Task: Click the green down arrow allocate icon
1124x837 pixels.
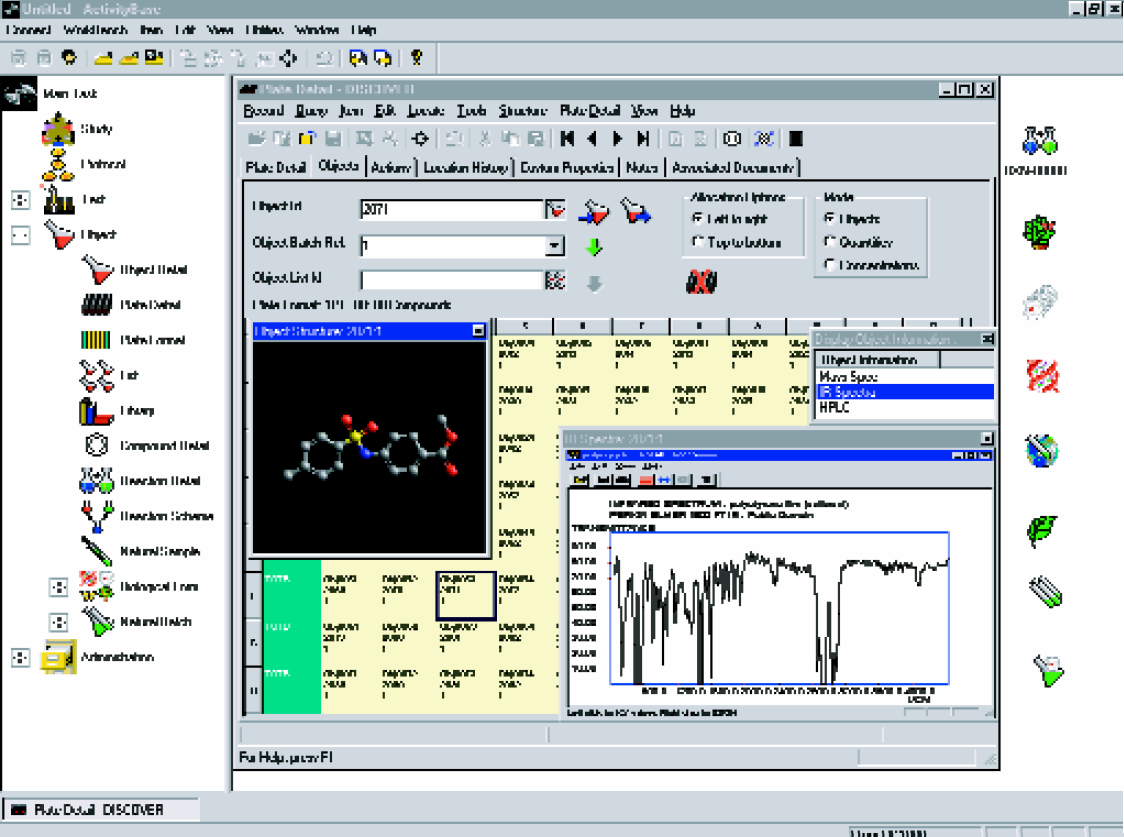Action: [594, 247]
